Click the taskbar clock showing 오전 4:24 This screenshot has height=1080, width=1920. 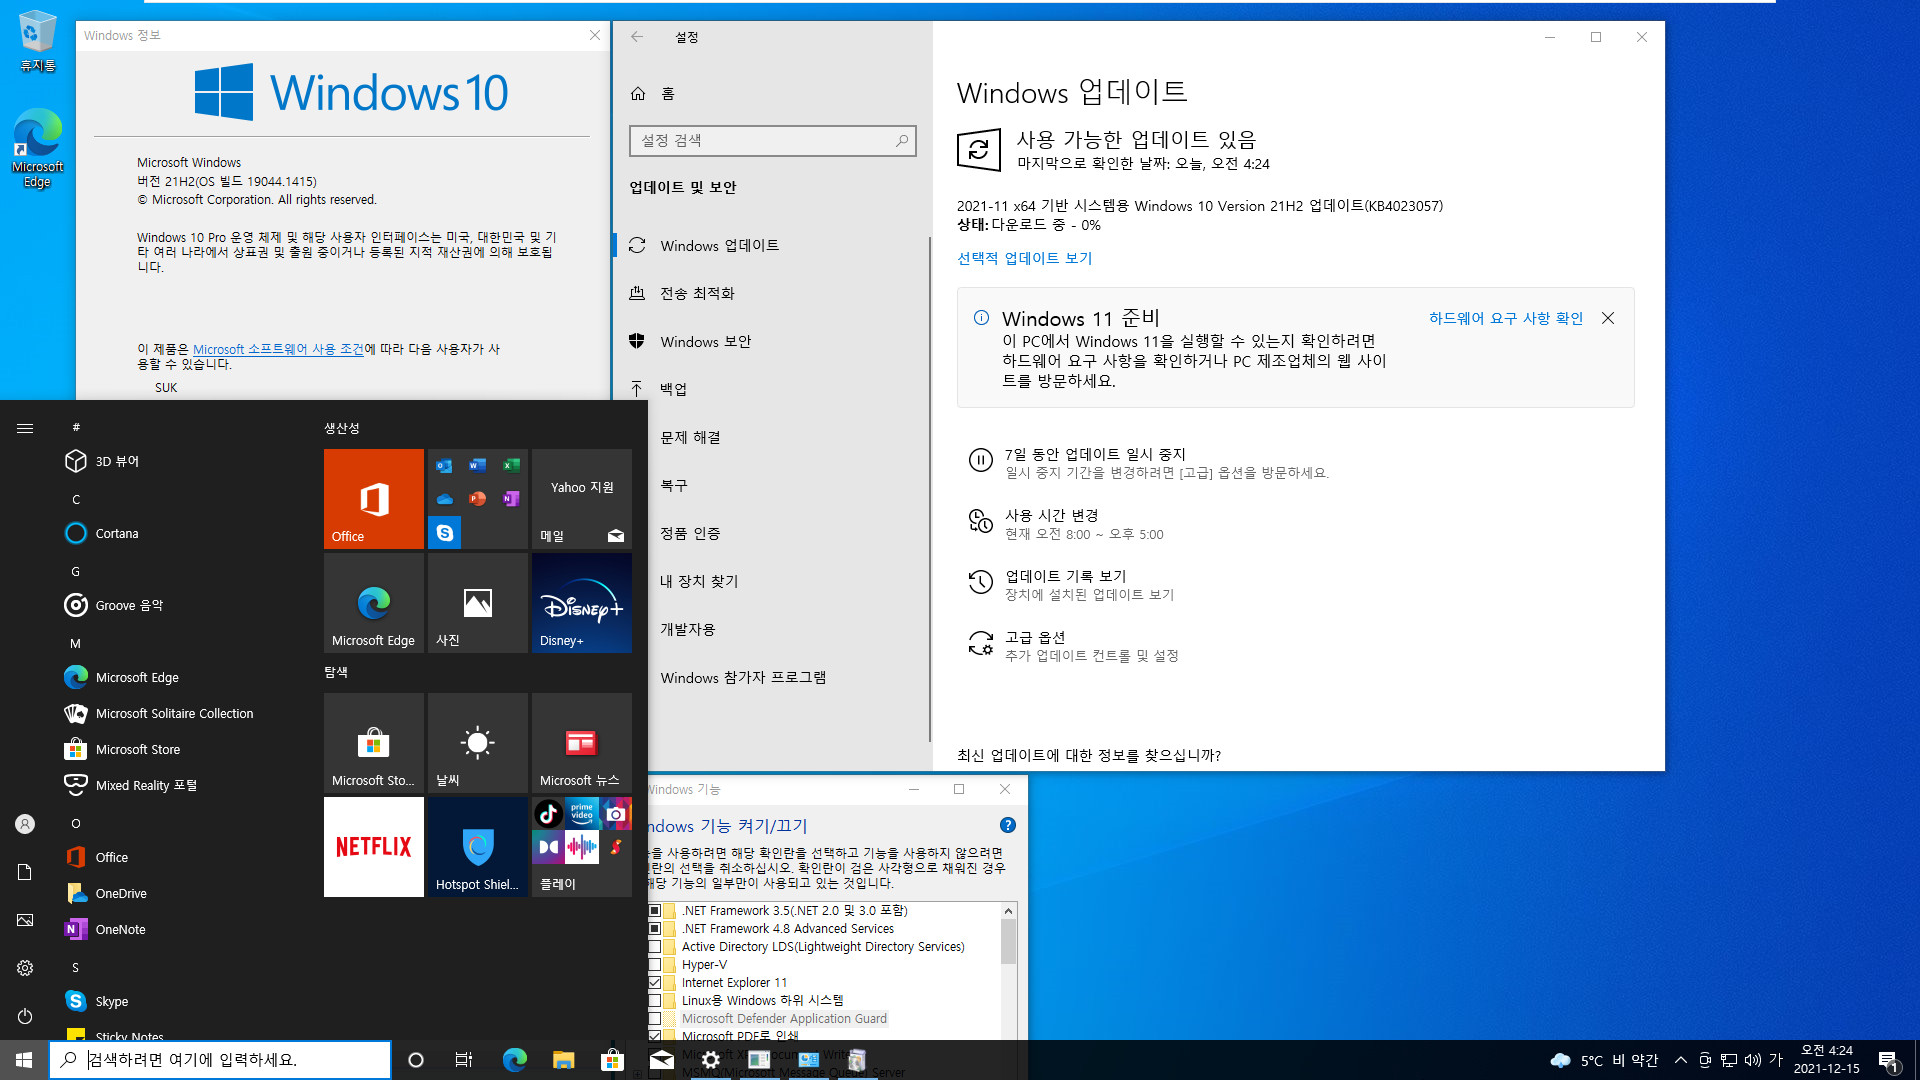pyautogui.click(x=1826, y=1060)
